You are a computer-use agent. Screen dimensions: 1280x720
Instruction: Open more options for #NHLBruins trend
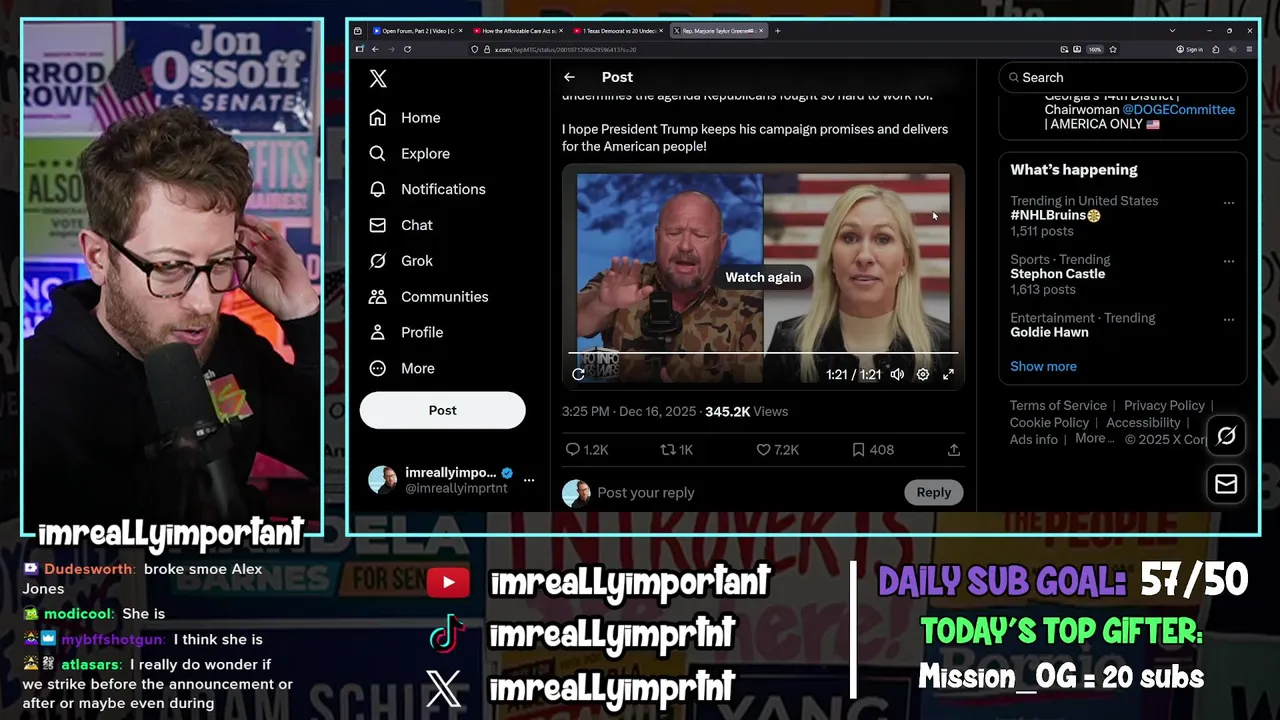pos(1229,203)
